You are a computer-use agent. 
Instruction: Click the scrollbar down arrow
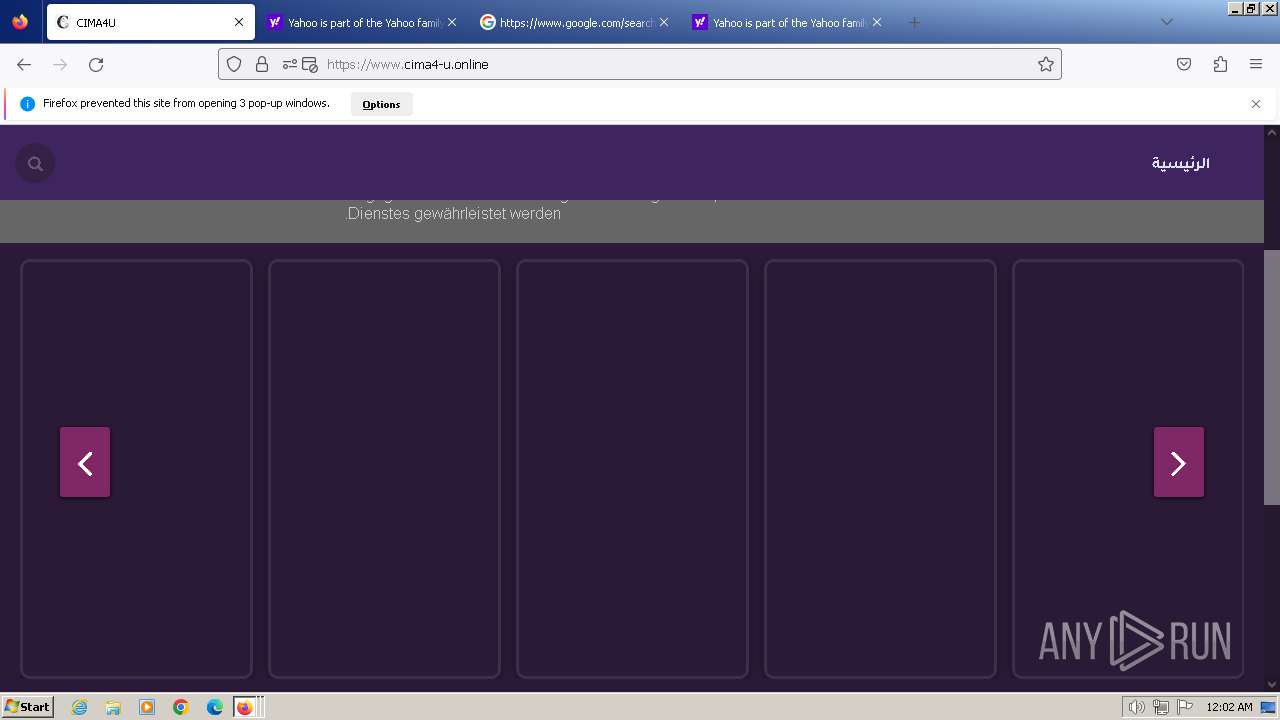pyautogui.click(x=1272, y=685)
